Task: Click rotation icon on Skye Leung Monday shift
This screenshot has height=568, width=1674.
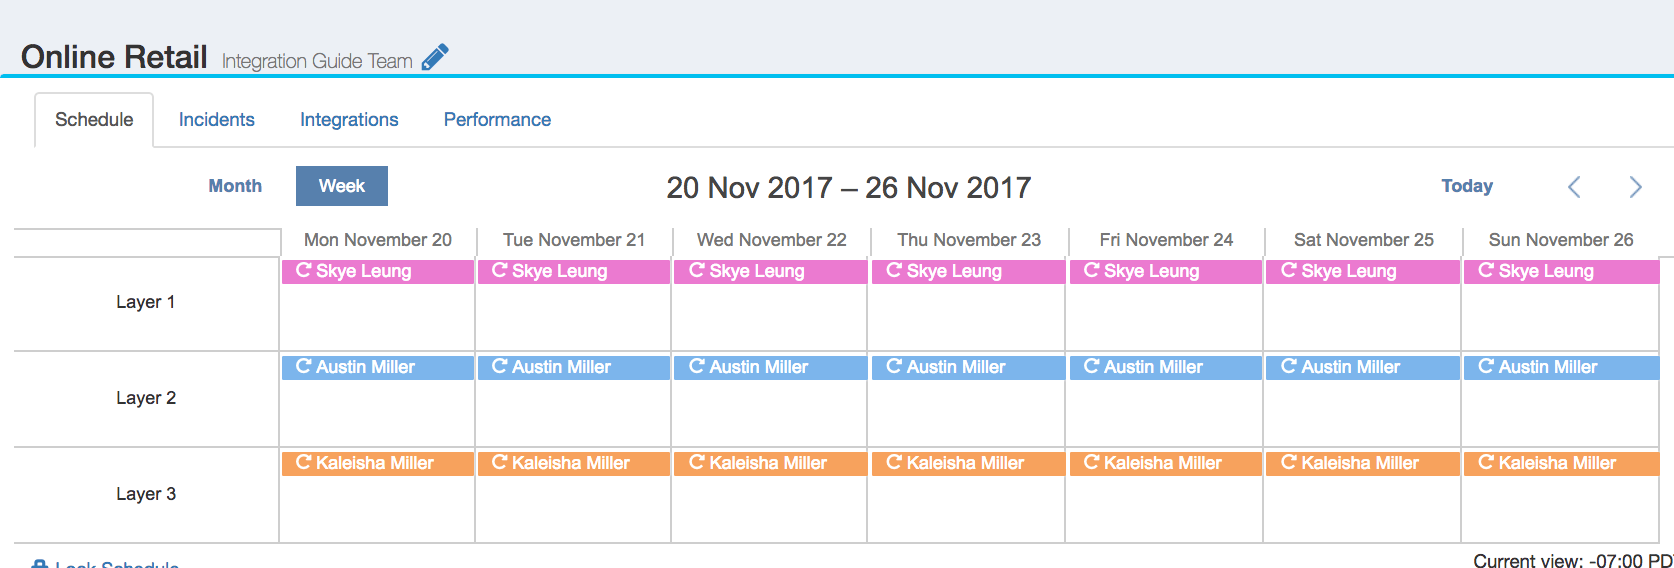Action: pos(303,270)
